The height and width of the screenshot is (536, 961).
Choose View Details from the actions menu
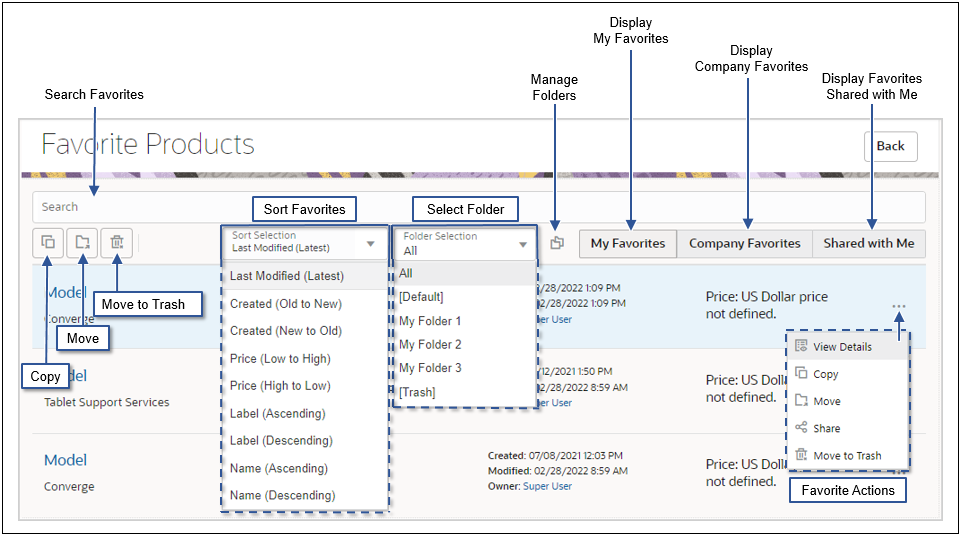842,347
